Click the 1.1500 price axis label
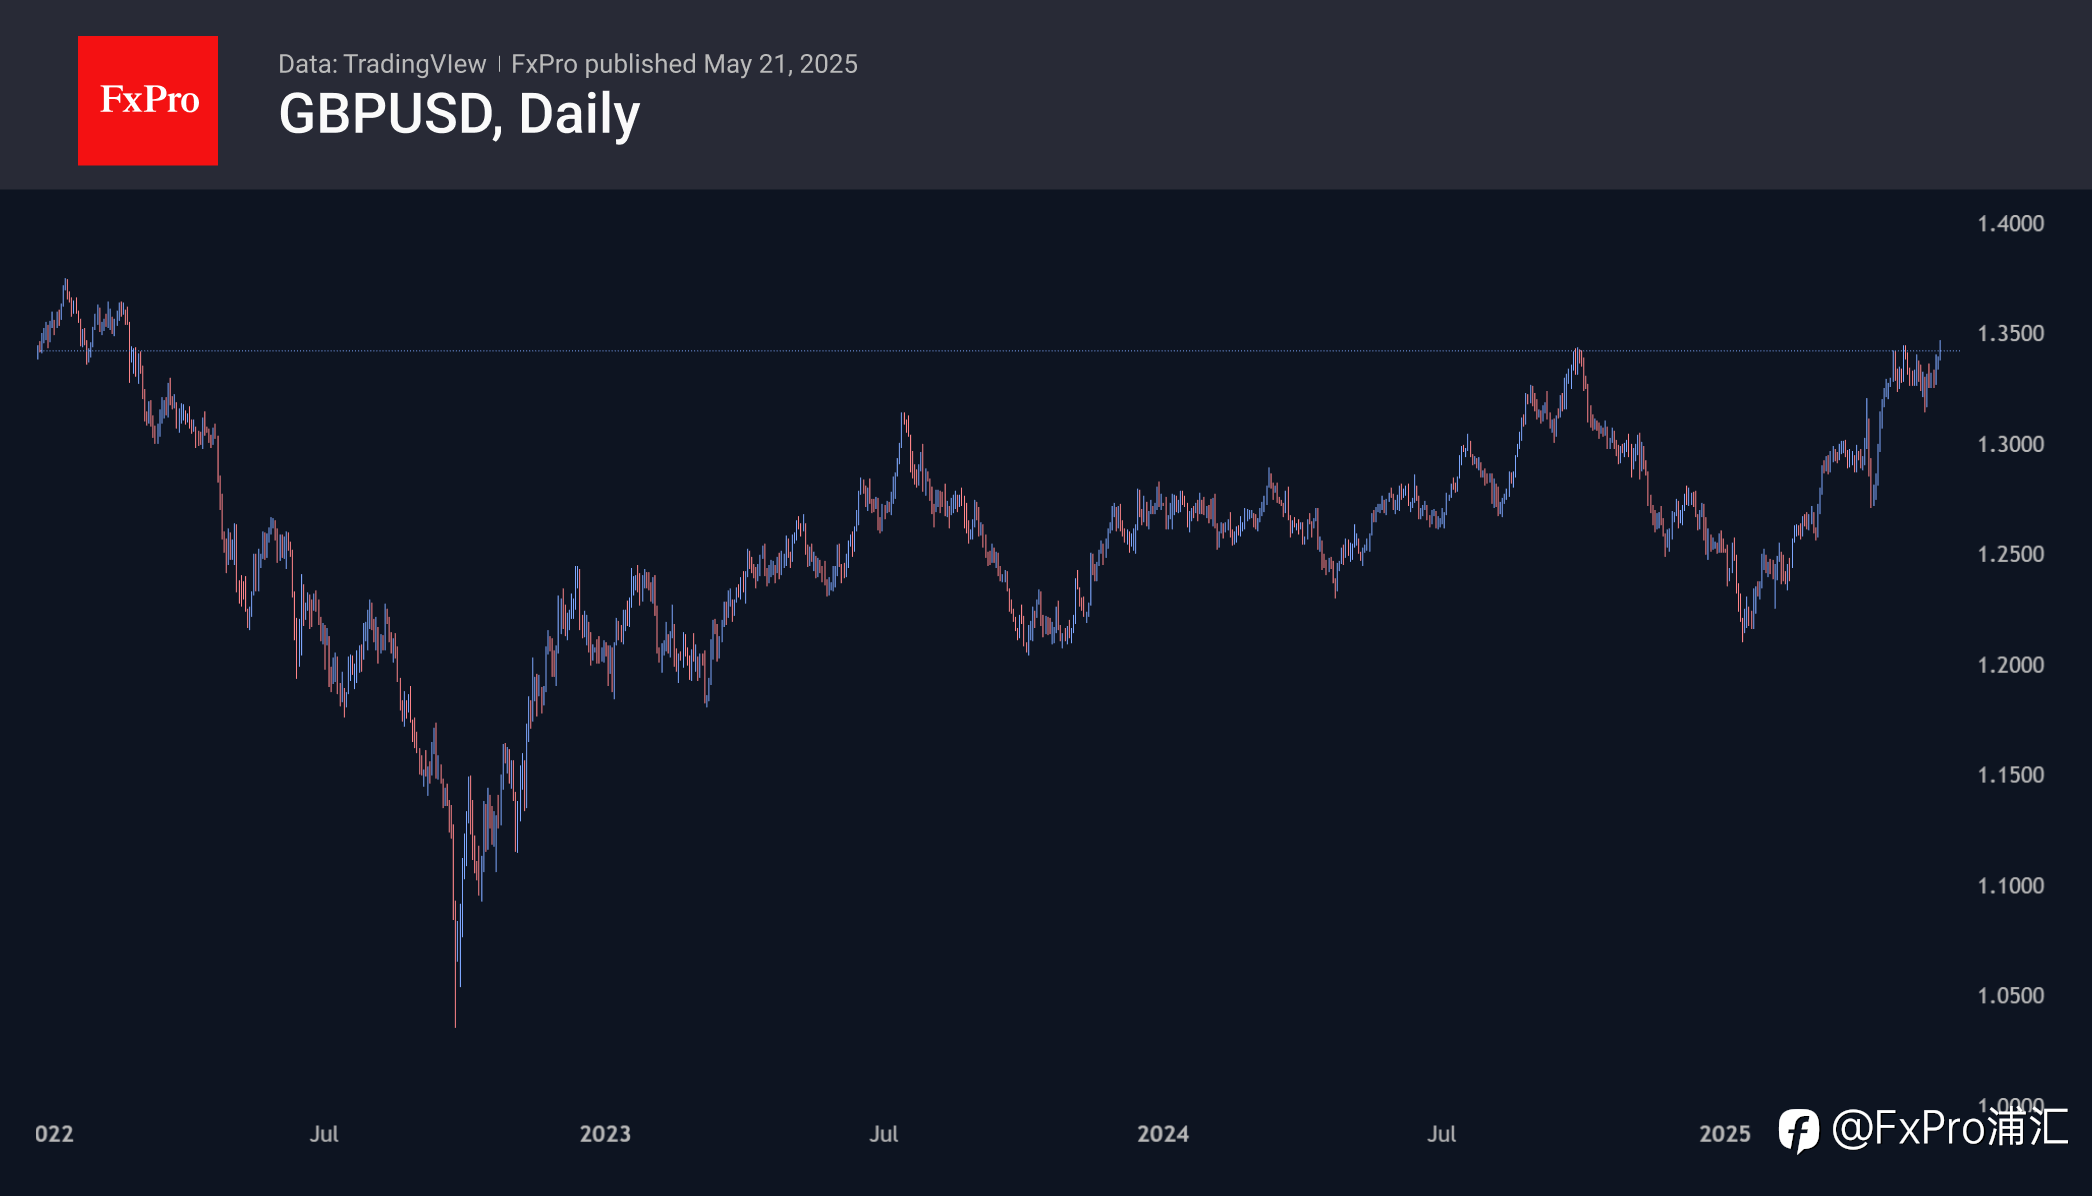This screenshot has width=2092, height=1196. tap(2011, 775)
